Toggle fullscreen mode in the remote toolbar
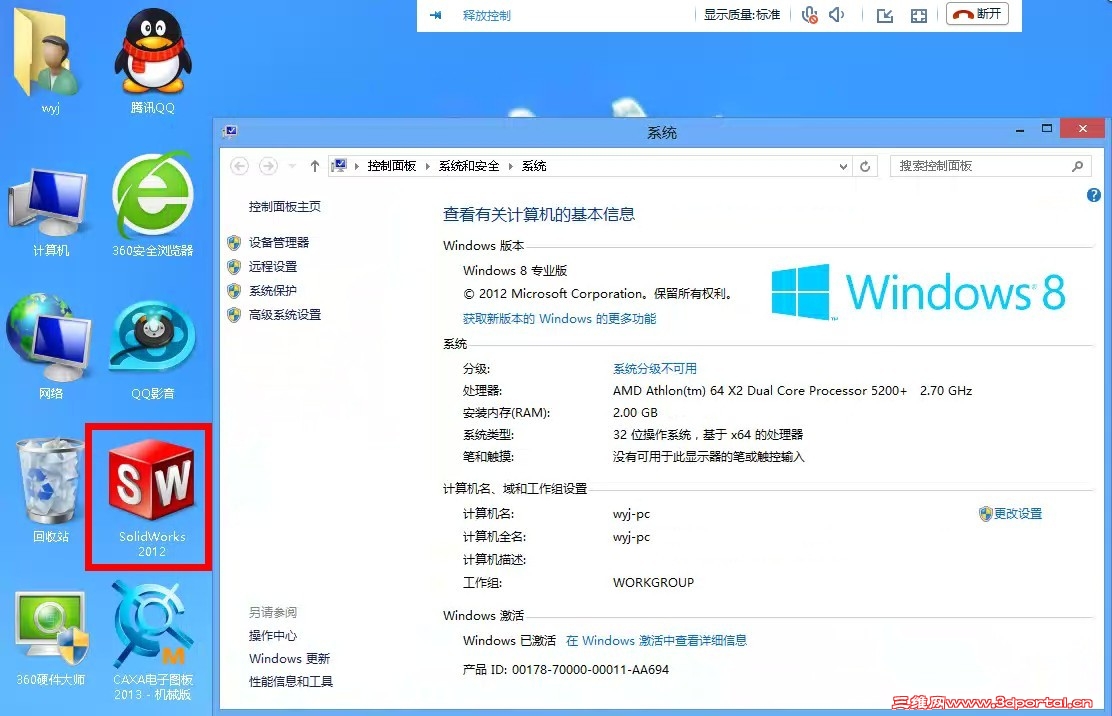The height and width of the screenshot is (716, 1112). point(918,15)
